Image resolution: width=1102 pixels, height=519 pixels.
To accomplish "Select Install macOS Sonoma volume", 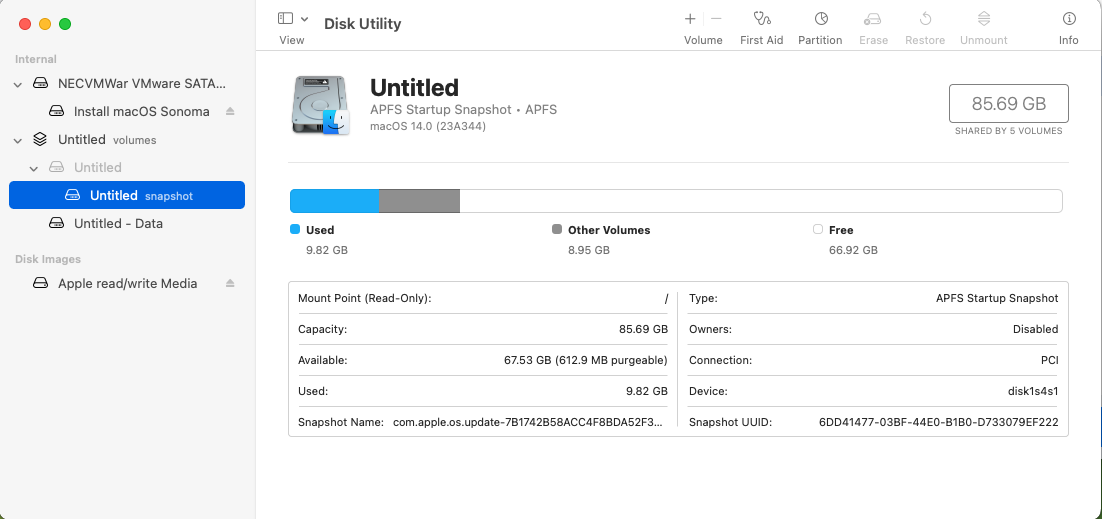I will coord(127,111).
